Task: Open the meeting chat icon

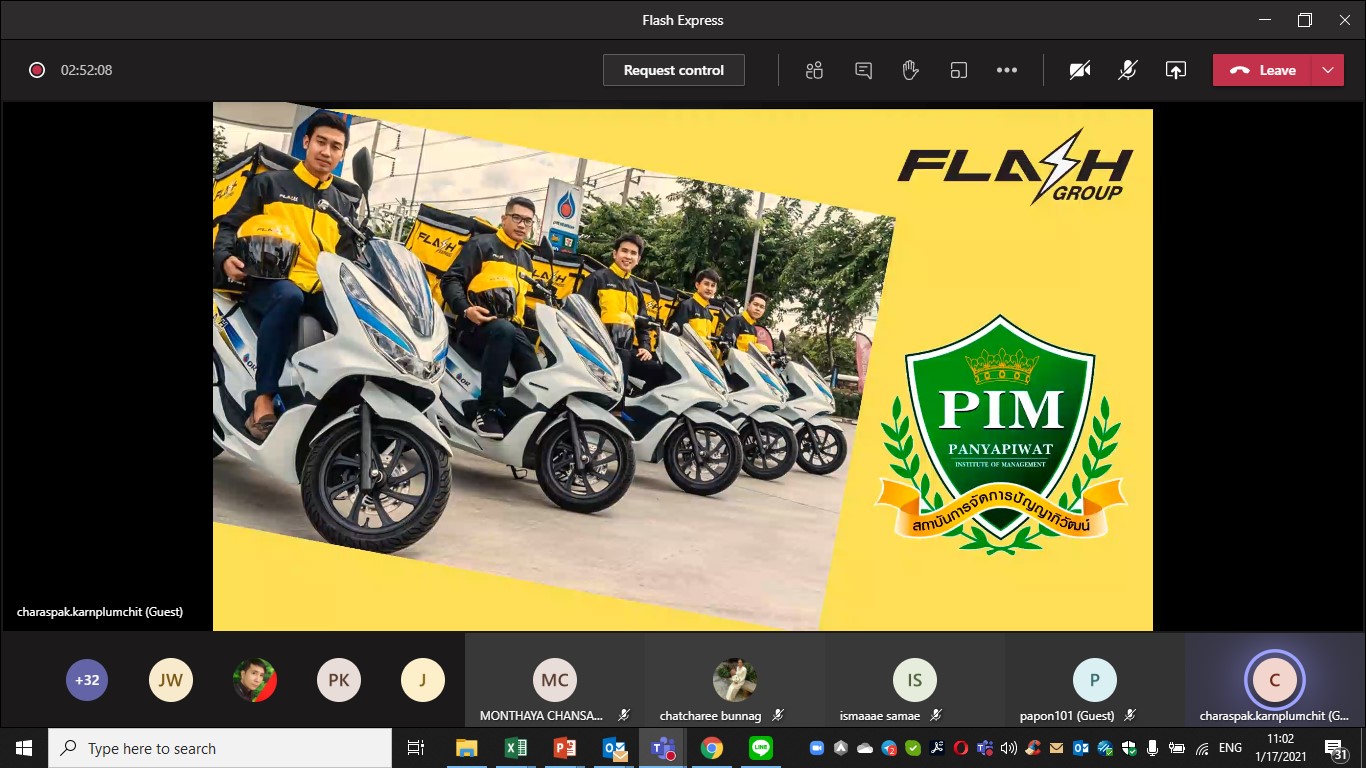Action: 863,70
